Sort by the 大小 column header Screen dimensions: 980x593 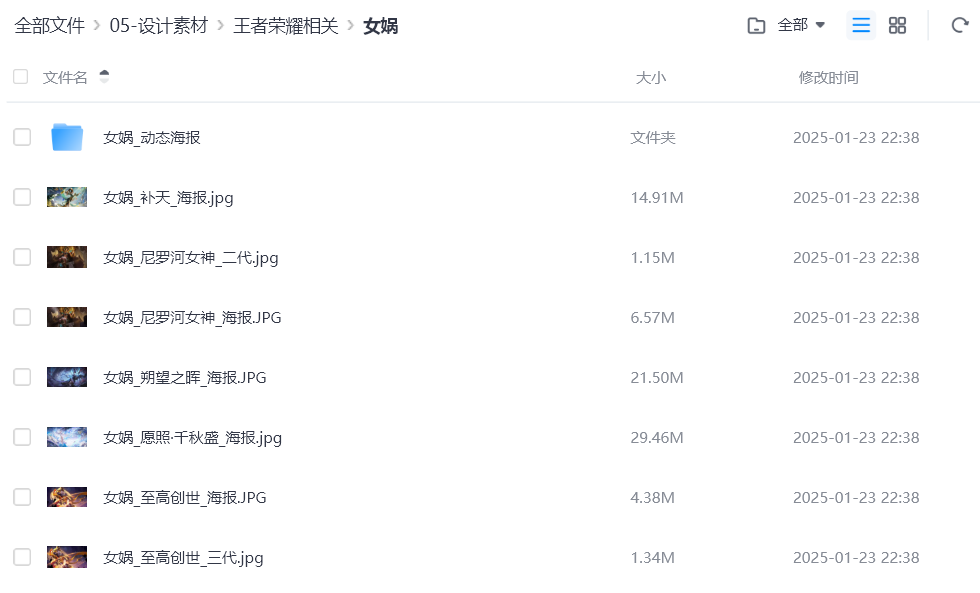[x=650, y=77]
